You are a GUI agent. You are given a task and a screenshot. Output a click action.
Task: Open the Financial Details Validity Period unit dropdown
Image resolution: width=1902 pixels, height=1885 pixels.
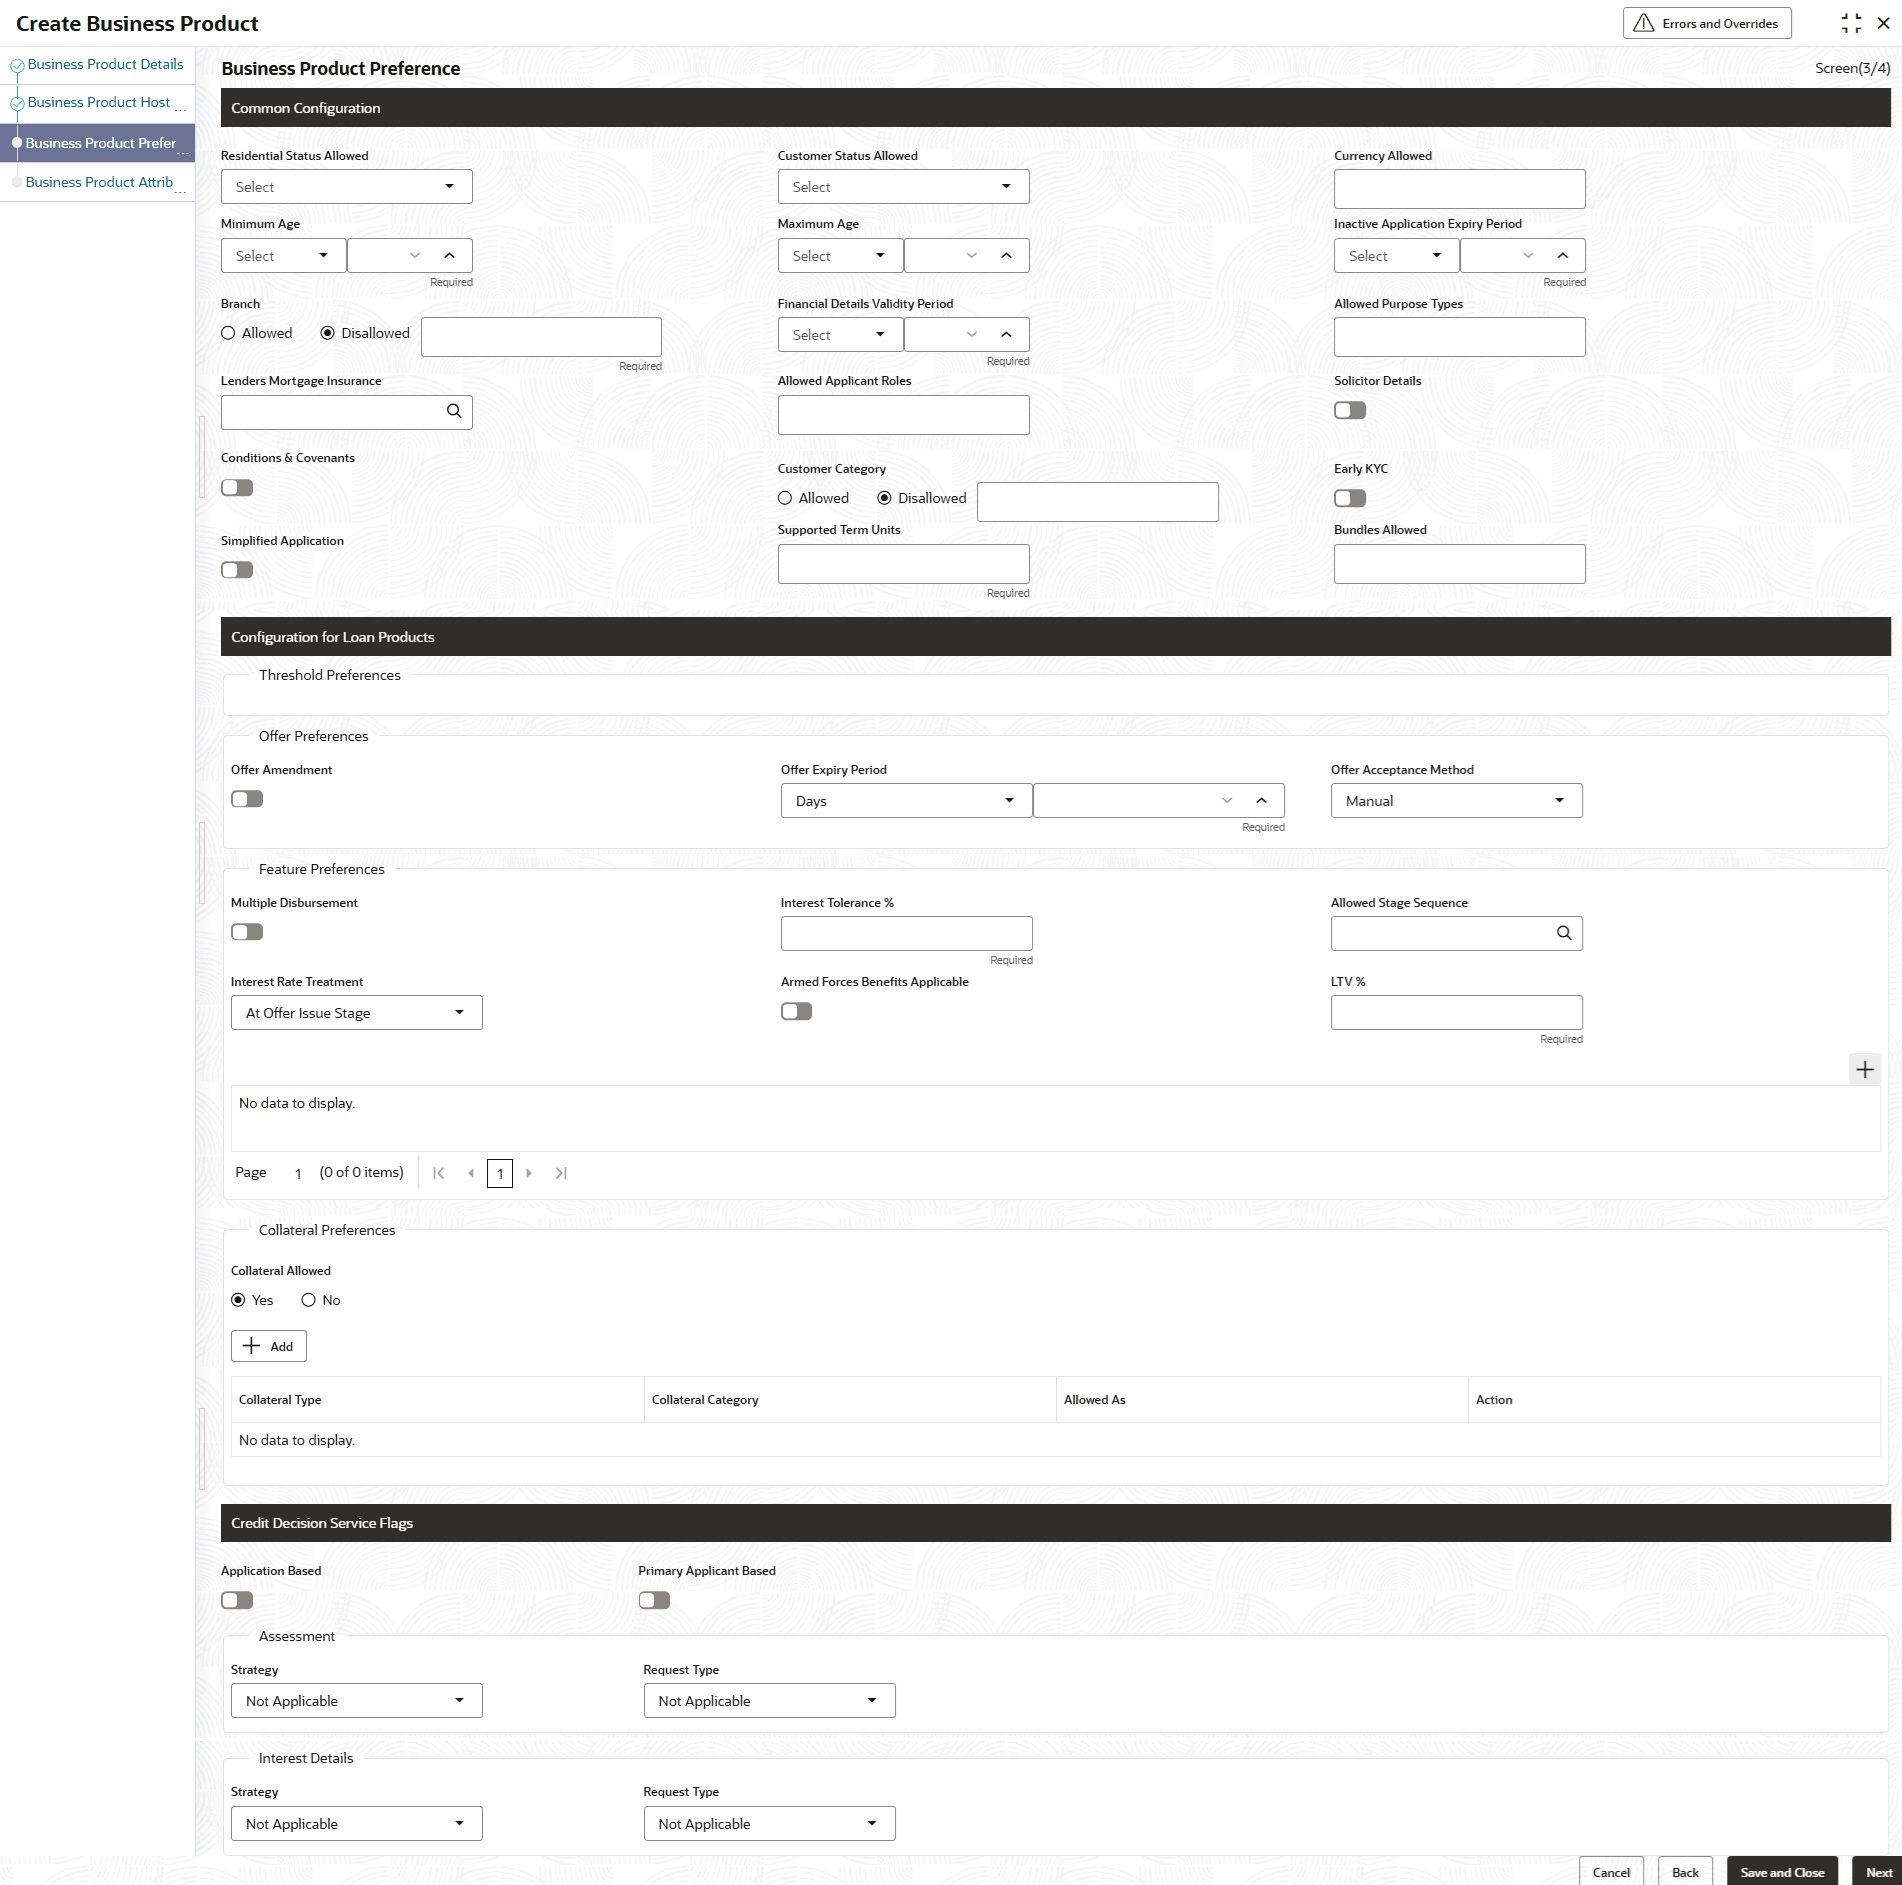pyautogui.click(x=840, y=335)
